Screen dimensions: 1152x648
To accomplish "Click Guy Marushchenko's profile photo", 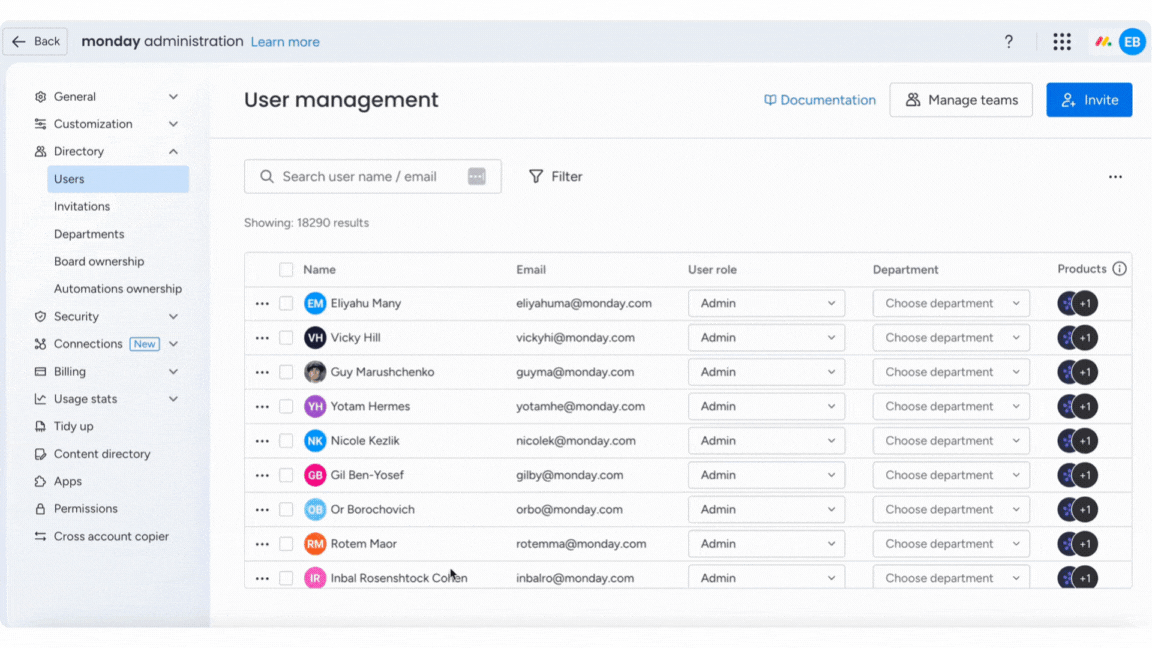I will pos(315,372).
